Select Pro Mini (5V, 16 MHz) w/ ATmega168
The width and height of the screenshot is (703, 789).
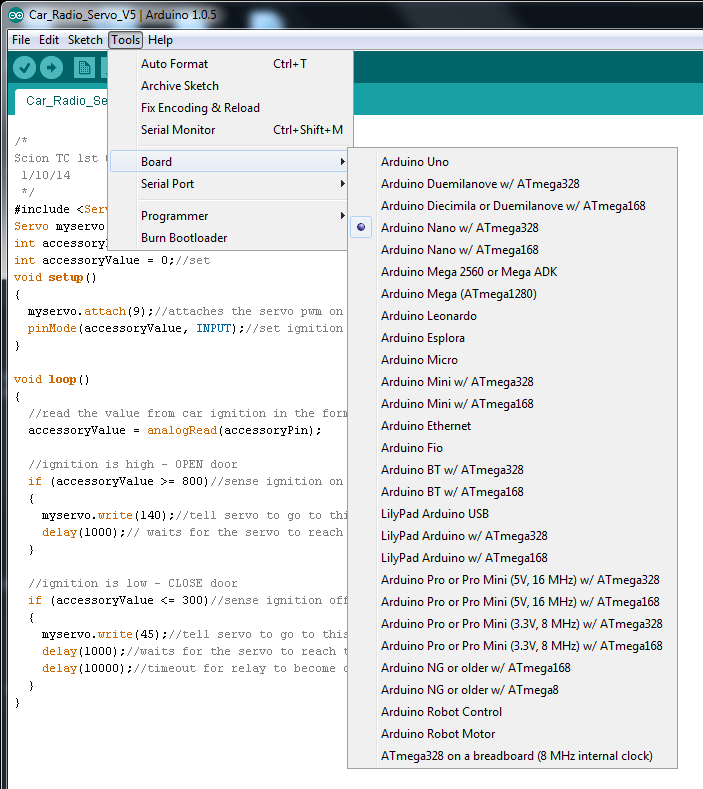pyautogui.click(x=512, y=602)
